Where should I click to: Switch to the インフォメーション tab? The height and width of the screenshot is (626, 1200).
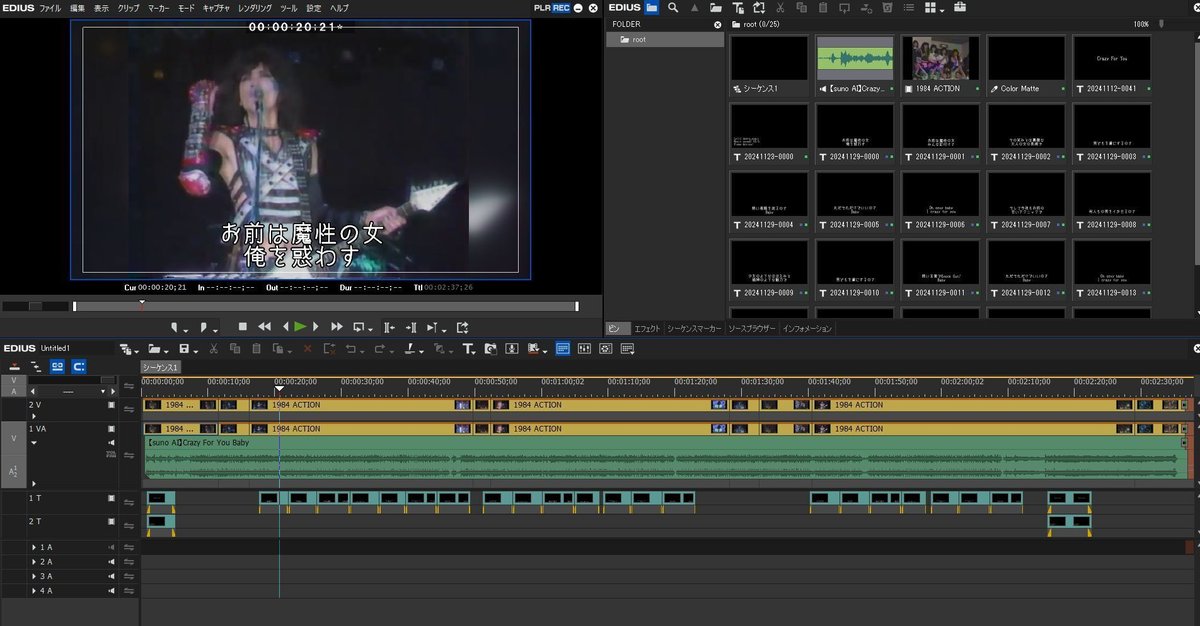(807, 328)
